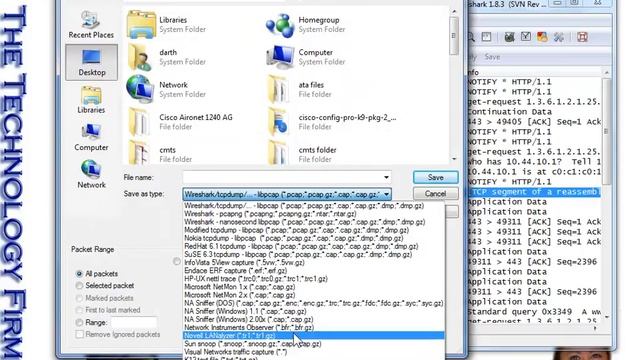Pick NA Sniffer (Windows) 1.1 format

313,311
